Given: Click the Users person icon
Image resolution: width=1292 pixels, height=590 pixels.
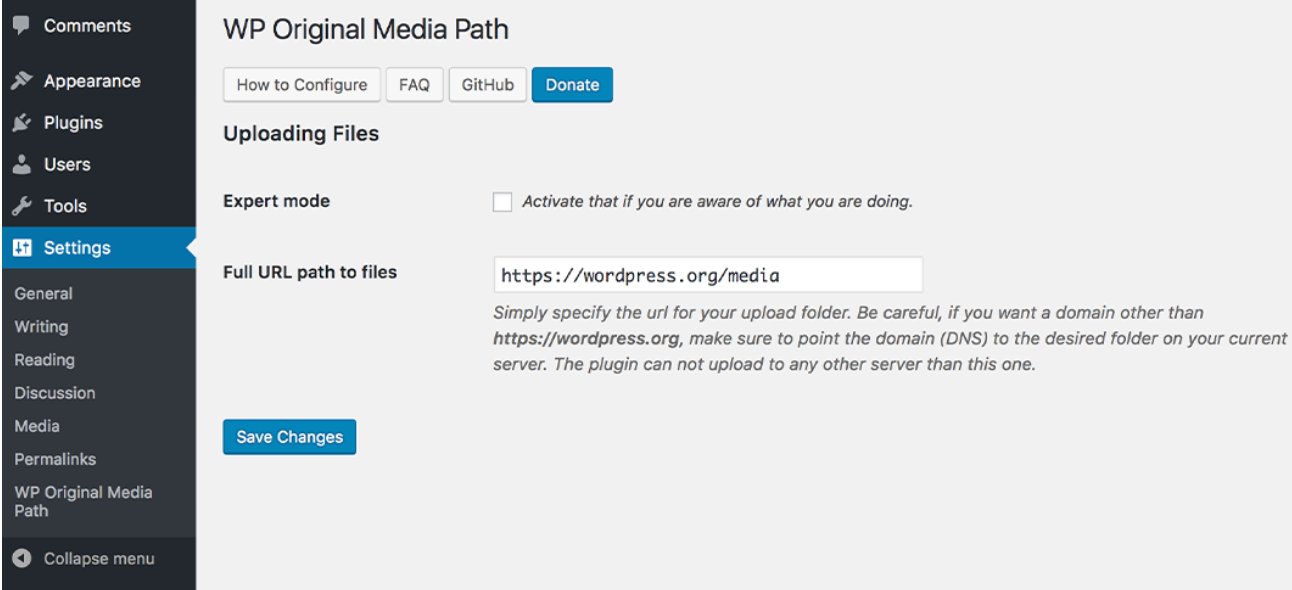Looking at the screenshot, I should (21, 165).
